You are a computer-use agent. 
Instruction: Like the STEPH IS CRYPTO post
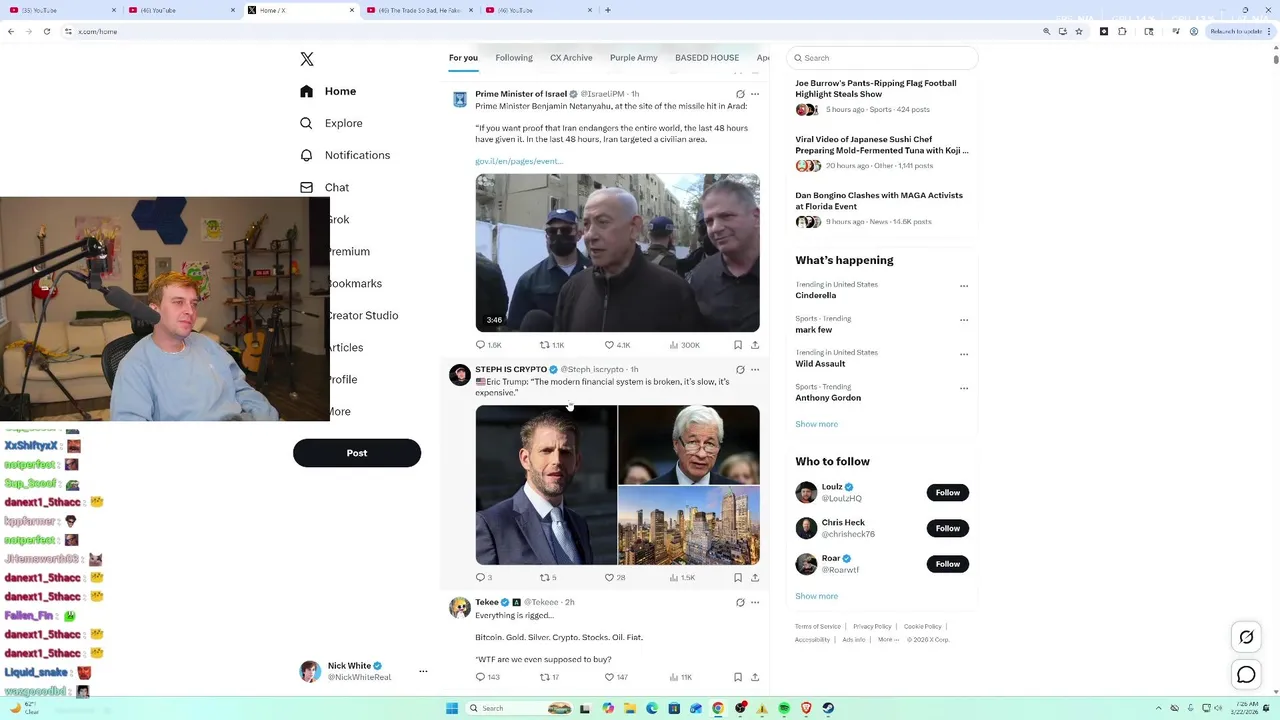tap(615, 577)
